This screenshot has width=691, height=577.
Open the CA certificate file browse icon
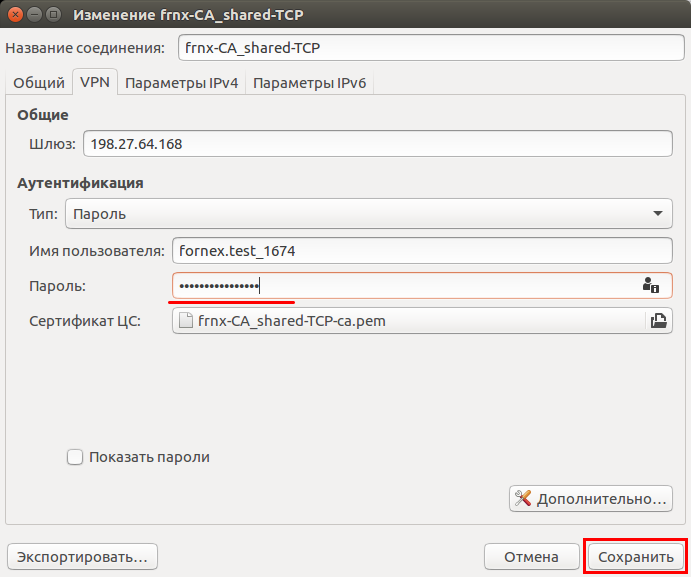[658, 321]
